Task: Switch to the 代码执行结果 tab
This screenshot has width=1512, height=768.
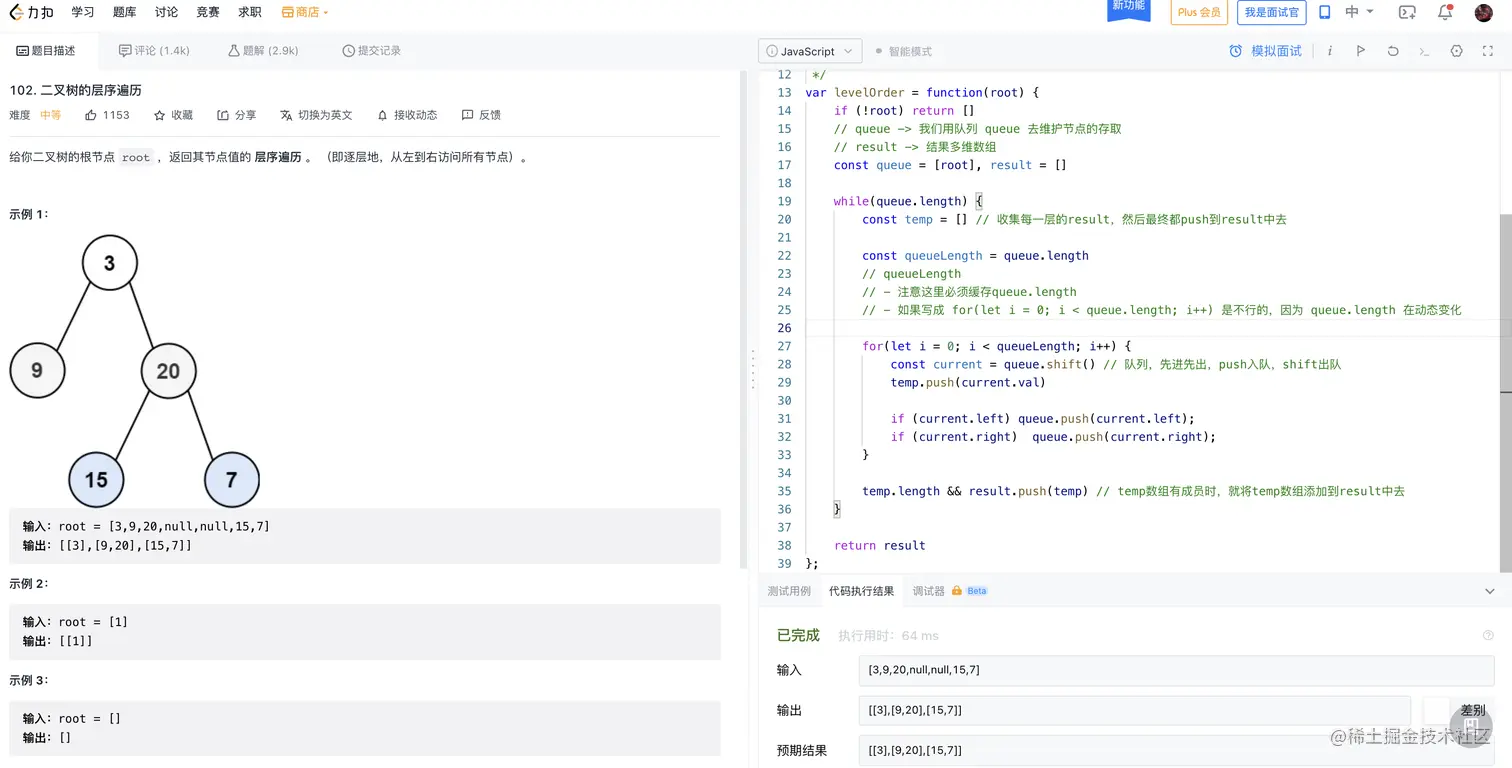Action: 861,591
